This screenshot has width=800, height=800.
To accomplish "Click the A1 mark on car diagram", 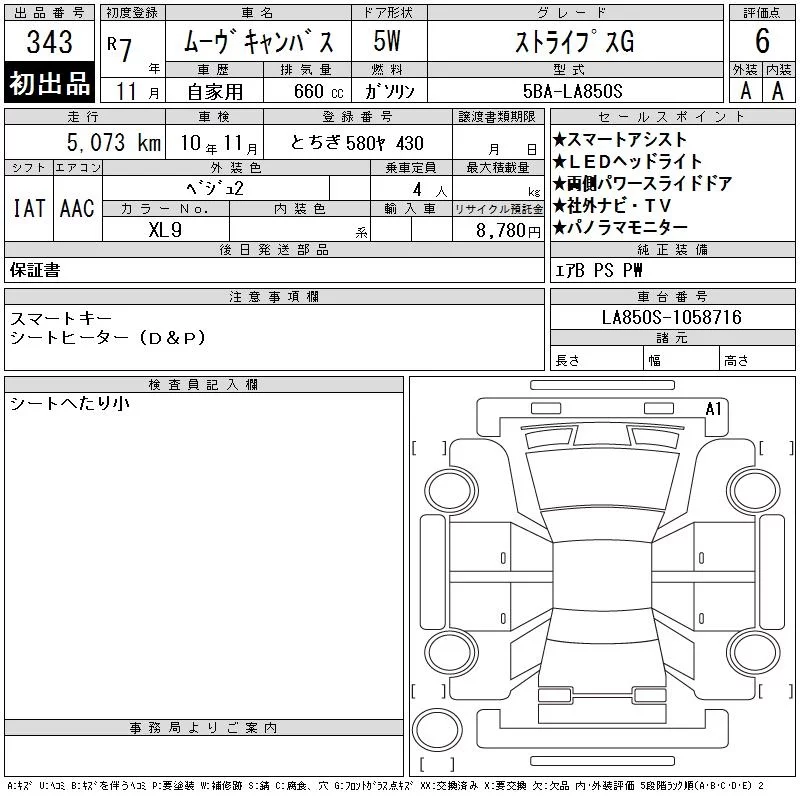I will 713,408.
